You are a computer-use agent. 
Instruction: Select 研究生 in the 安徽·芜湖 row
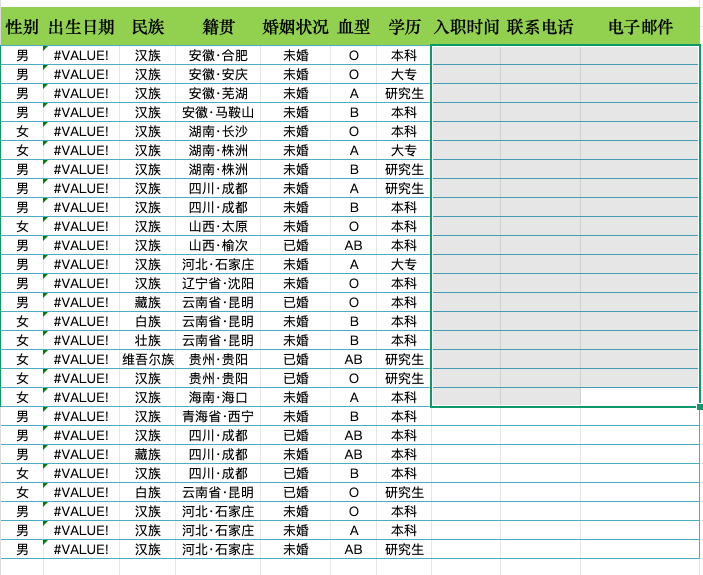coord(404,93)
